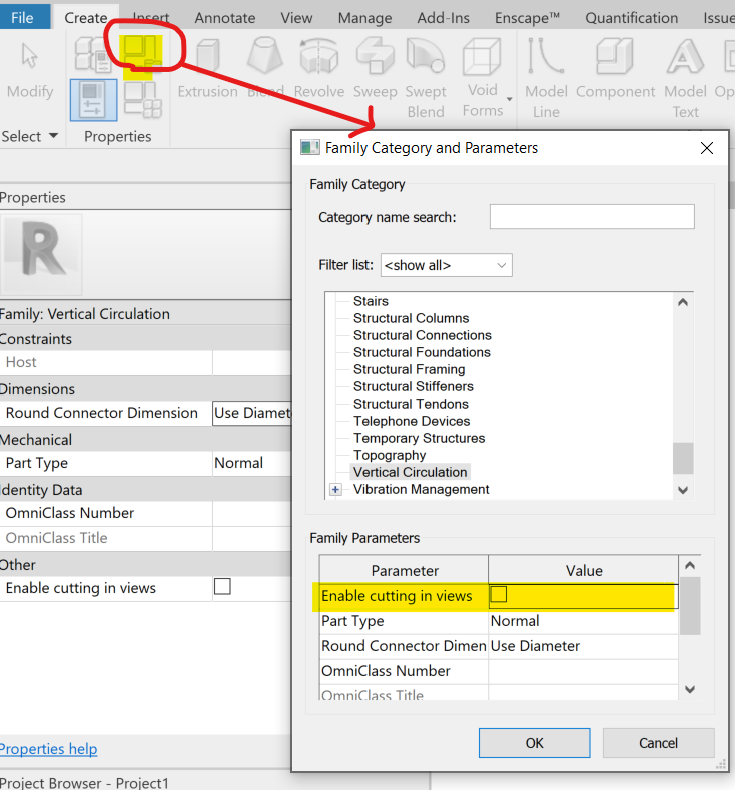Viewport: 735px width, 790px height.
Task: Open the Void Forms dropdown arrow
Action: [x=509, y=99]
